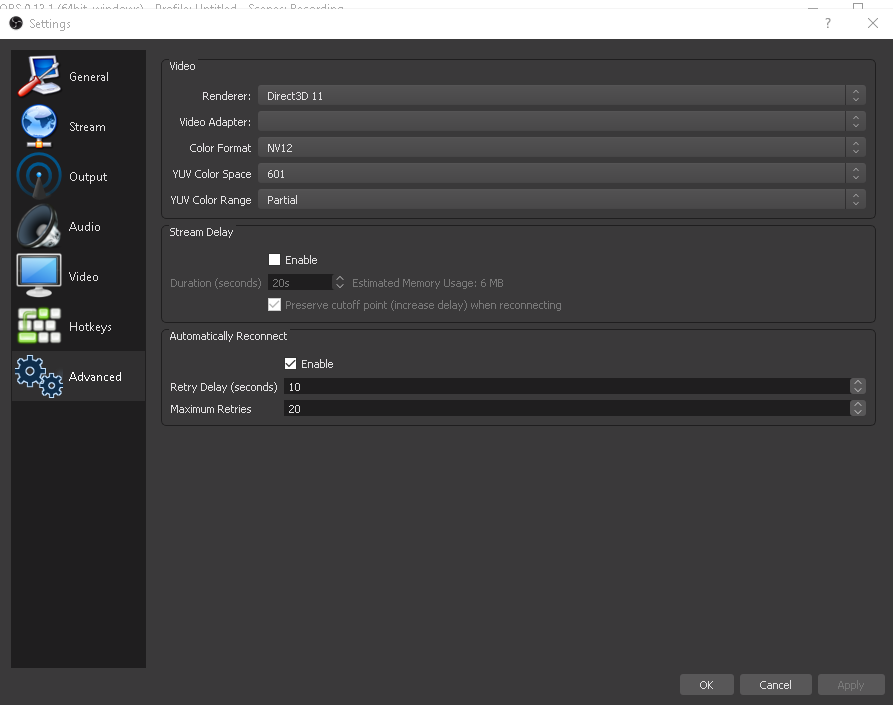Select the Video monitor icon
The height and width of the screenshot is (705, 893).
(x=39, y=276)
